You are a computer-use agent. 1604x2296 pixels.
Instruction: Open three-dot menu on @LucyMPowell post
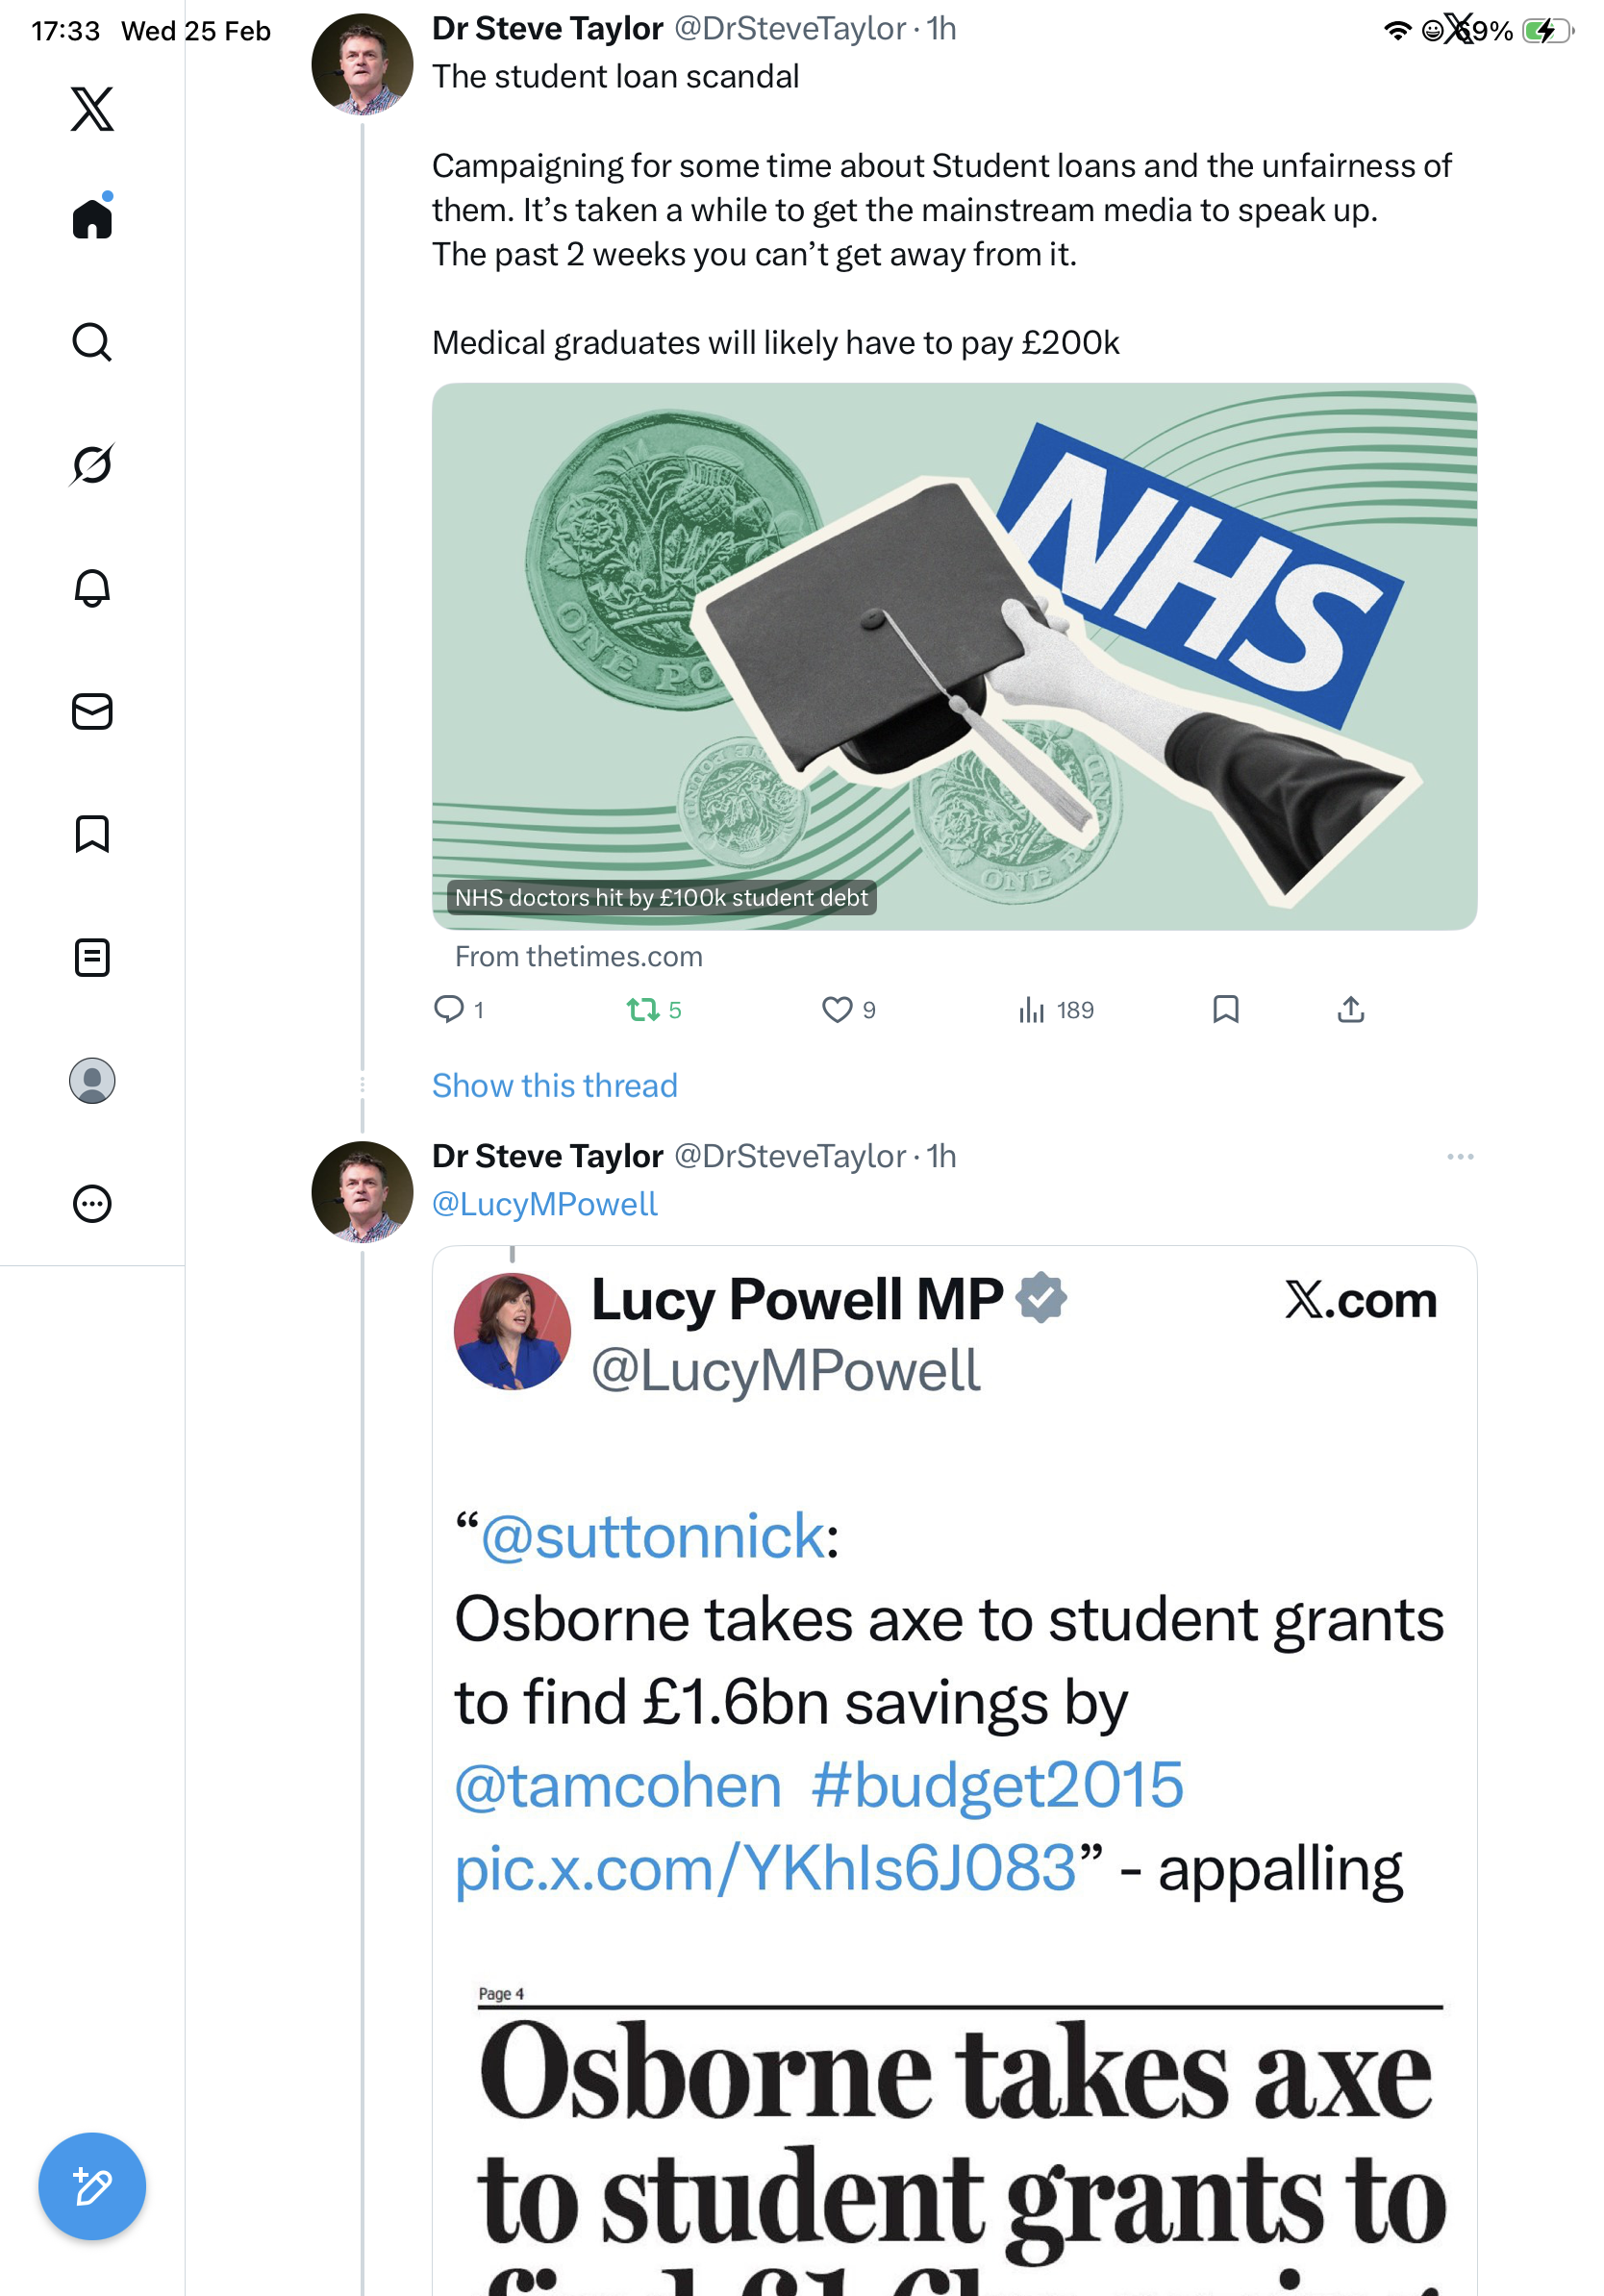coord(1460,1157)
